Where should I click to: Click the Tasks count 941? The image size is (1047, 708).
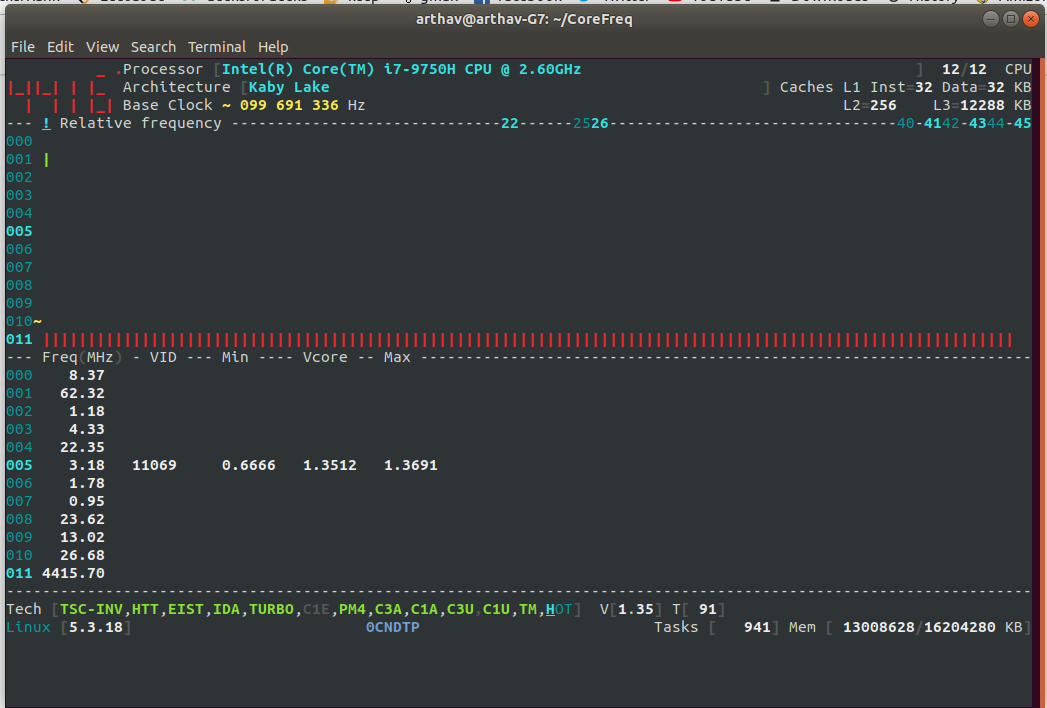pos(757,627)
